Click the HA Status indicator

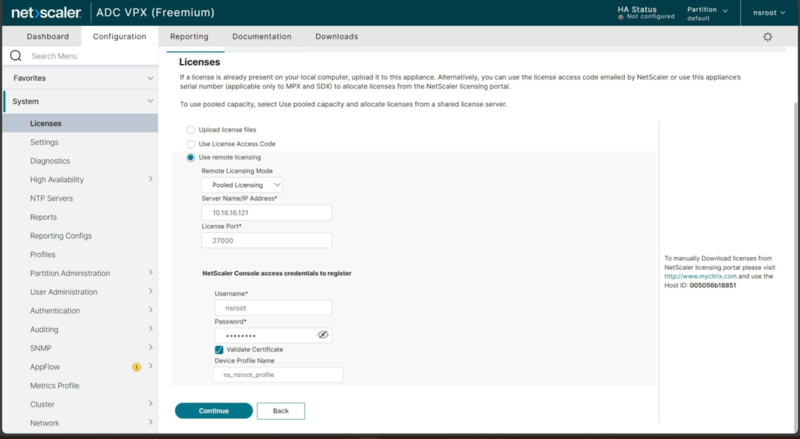(645, 13)
